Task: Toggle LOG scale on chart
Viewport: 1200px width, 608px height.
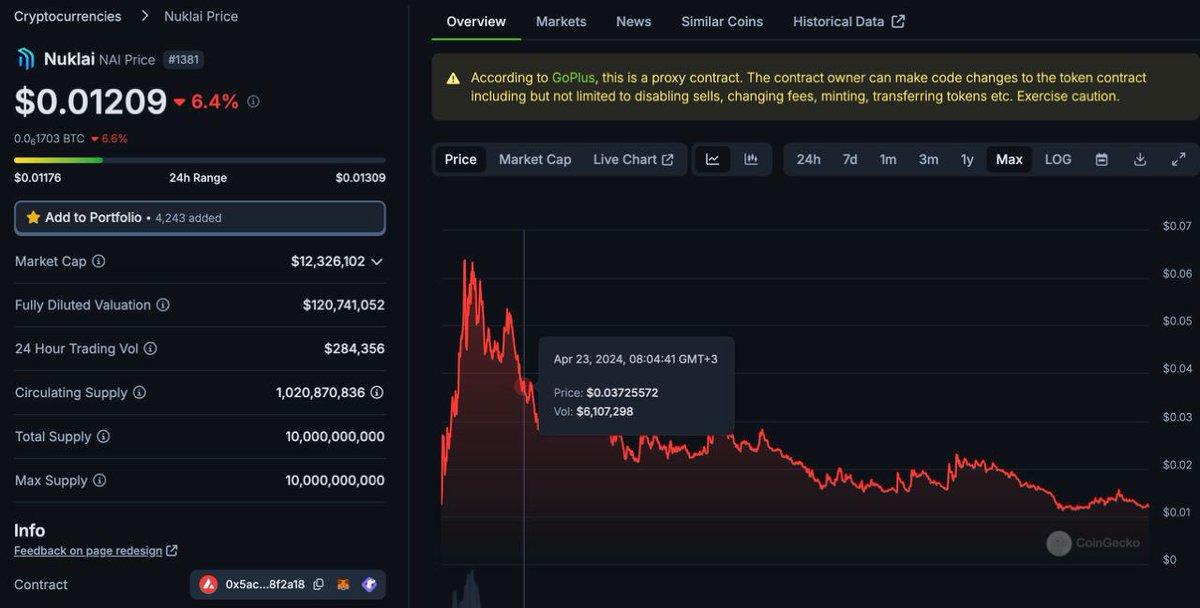Action: click(1058, 160)
